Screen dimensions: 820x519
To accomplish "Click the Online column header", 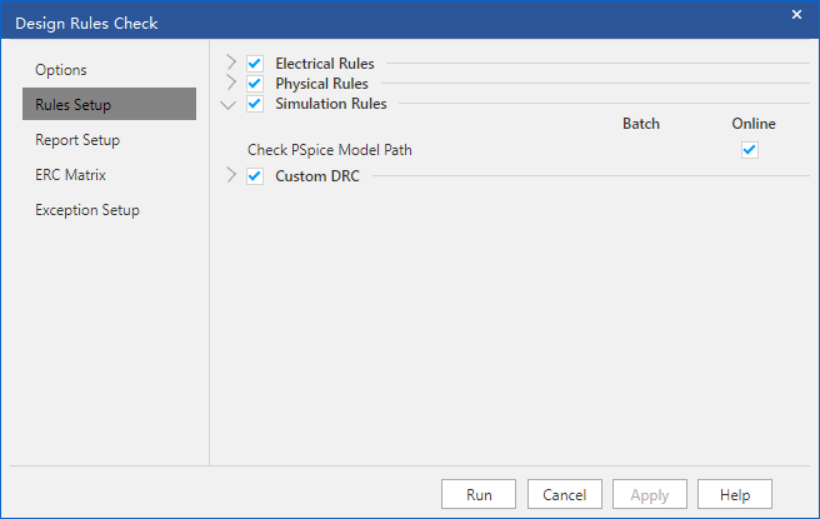I will point(754,123).
